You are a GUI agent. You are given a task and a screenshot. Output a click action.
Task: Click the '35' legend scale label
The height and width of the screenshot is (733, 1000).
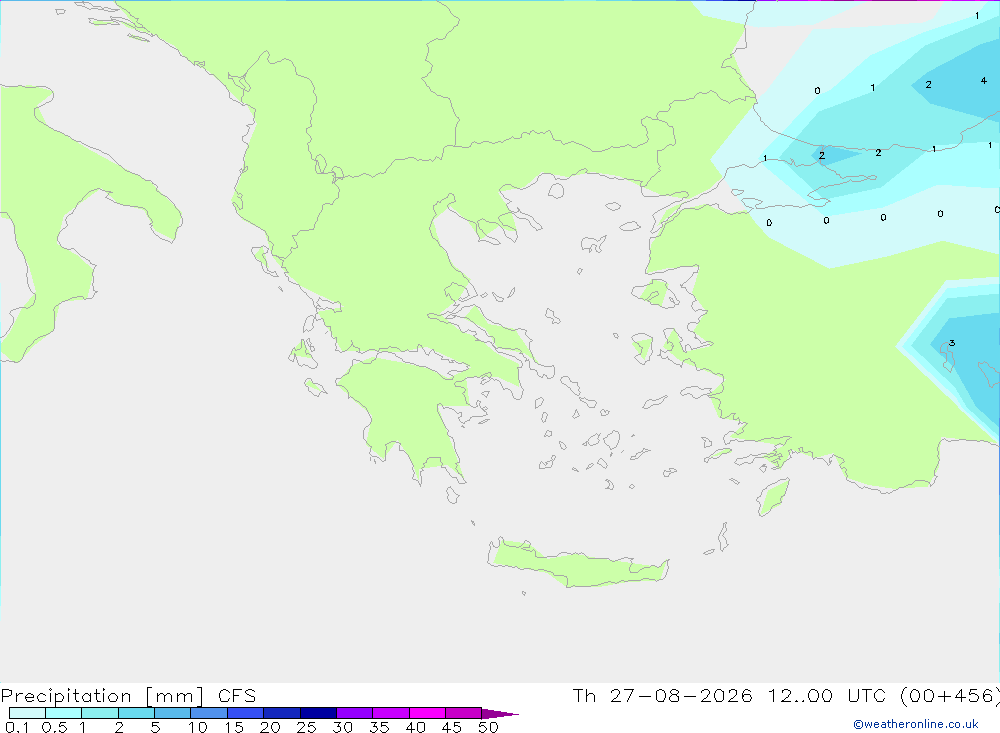click(x=379, y=727)
